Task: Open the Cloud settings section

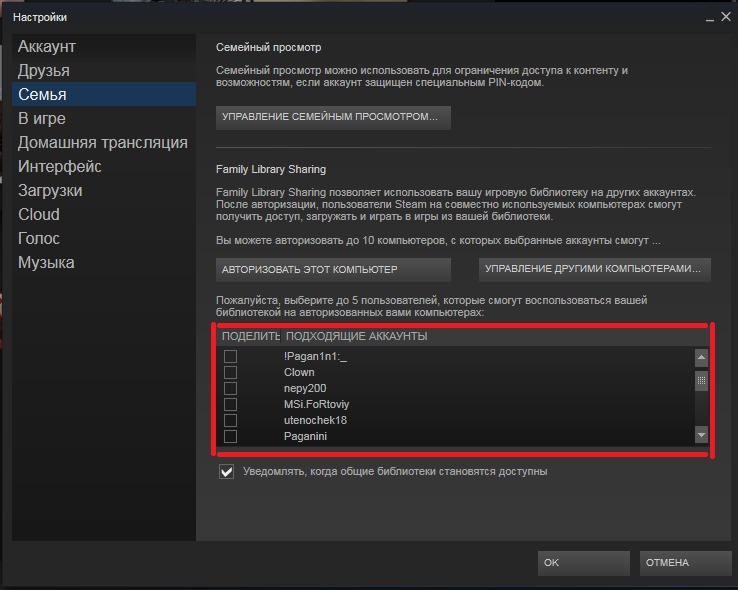Action: tap(104, 214)
